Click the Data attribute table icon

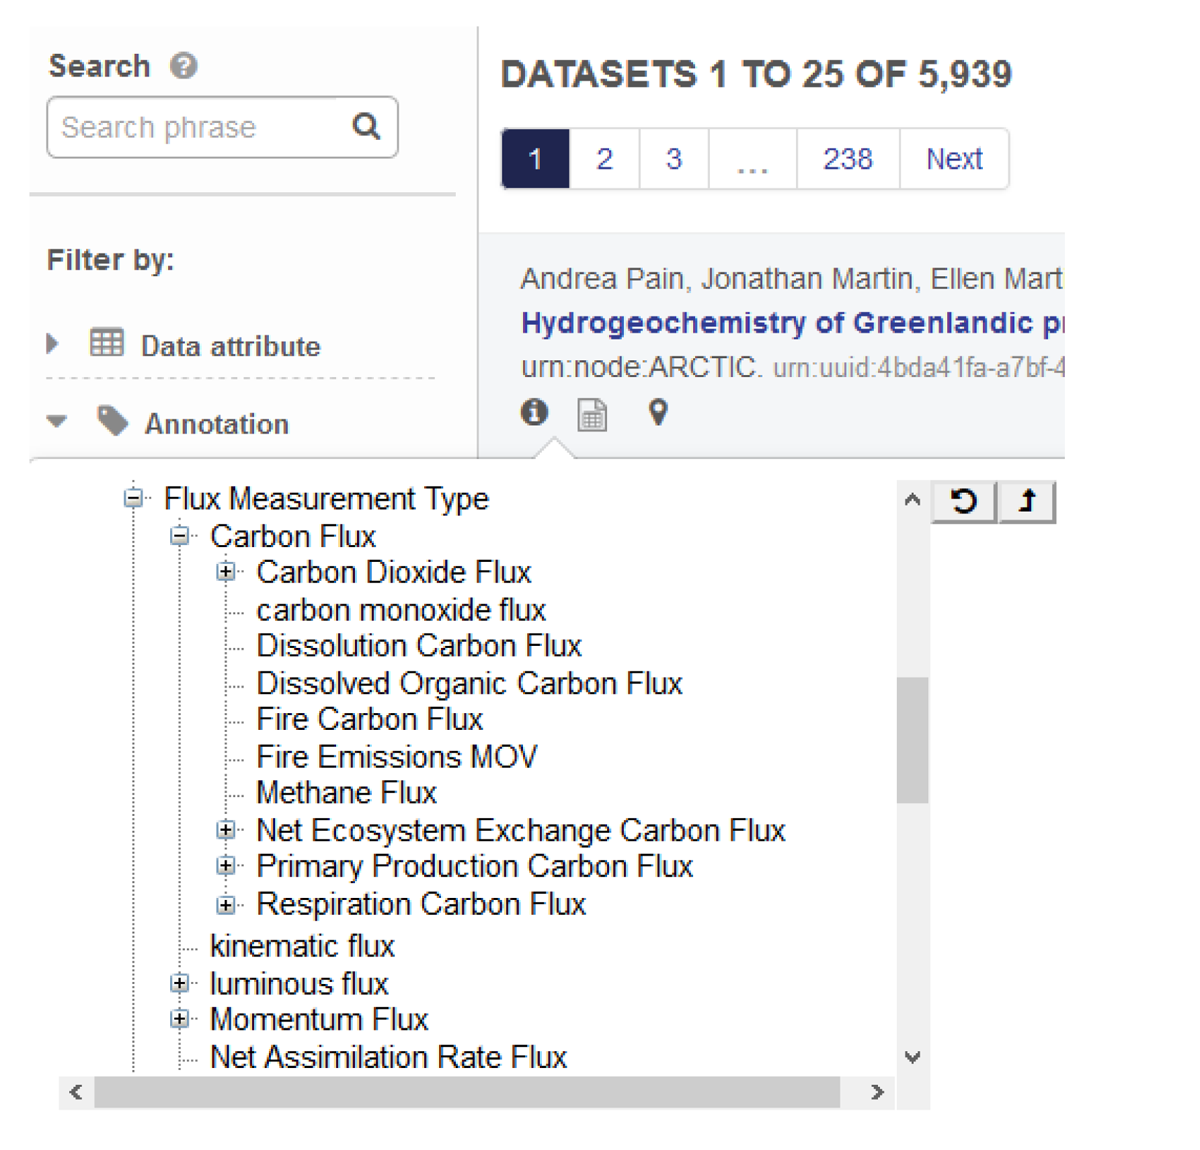tap(107, 343)
